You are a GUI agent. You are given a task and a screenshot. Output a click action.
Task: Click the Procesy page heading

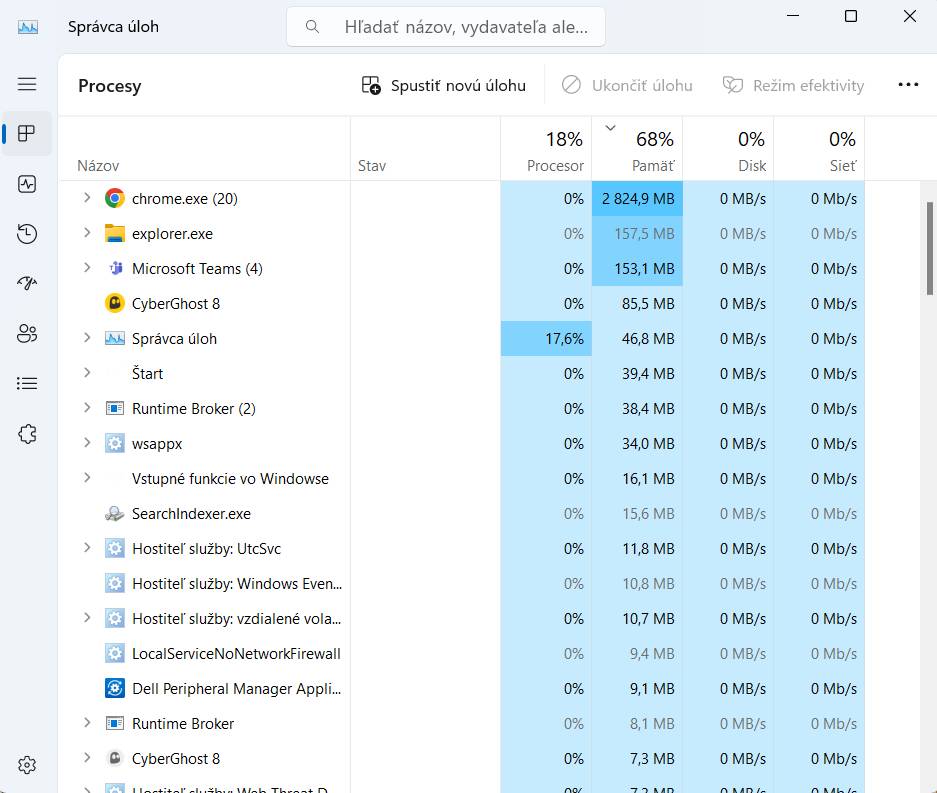click(x=109, y=86)
